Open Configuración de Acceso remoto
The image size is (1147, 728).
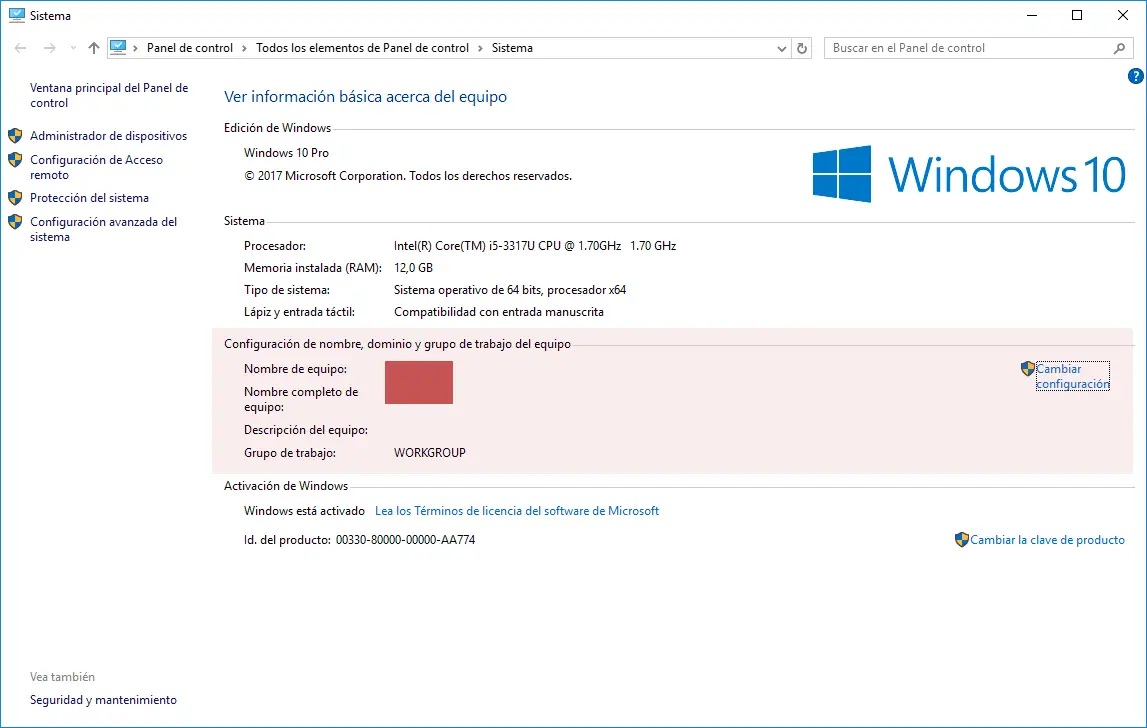point(96,167)
